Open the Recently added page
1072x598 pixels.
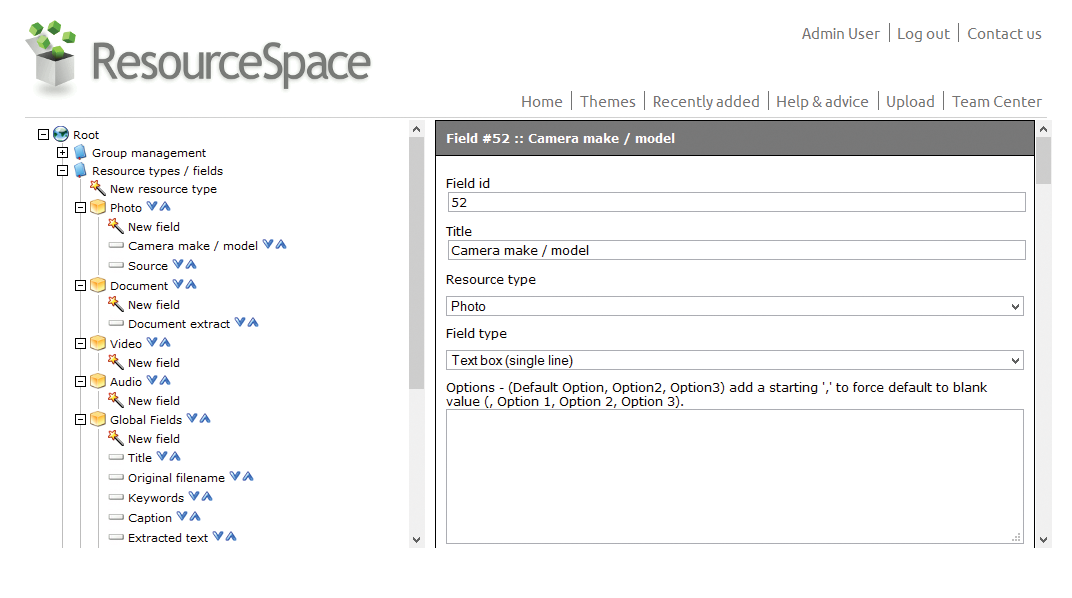(x=706, y=101)
